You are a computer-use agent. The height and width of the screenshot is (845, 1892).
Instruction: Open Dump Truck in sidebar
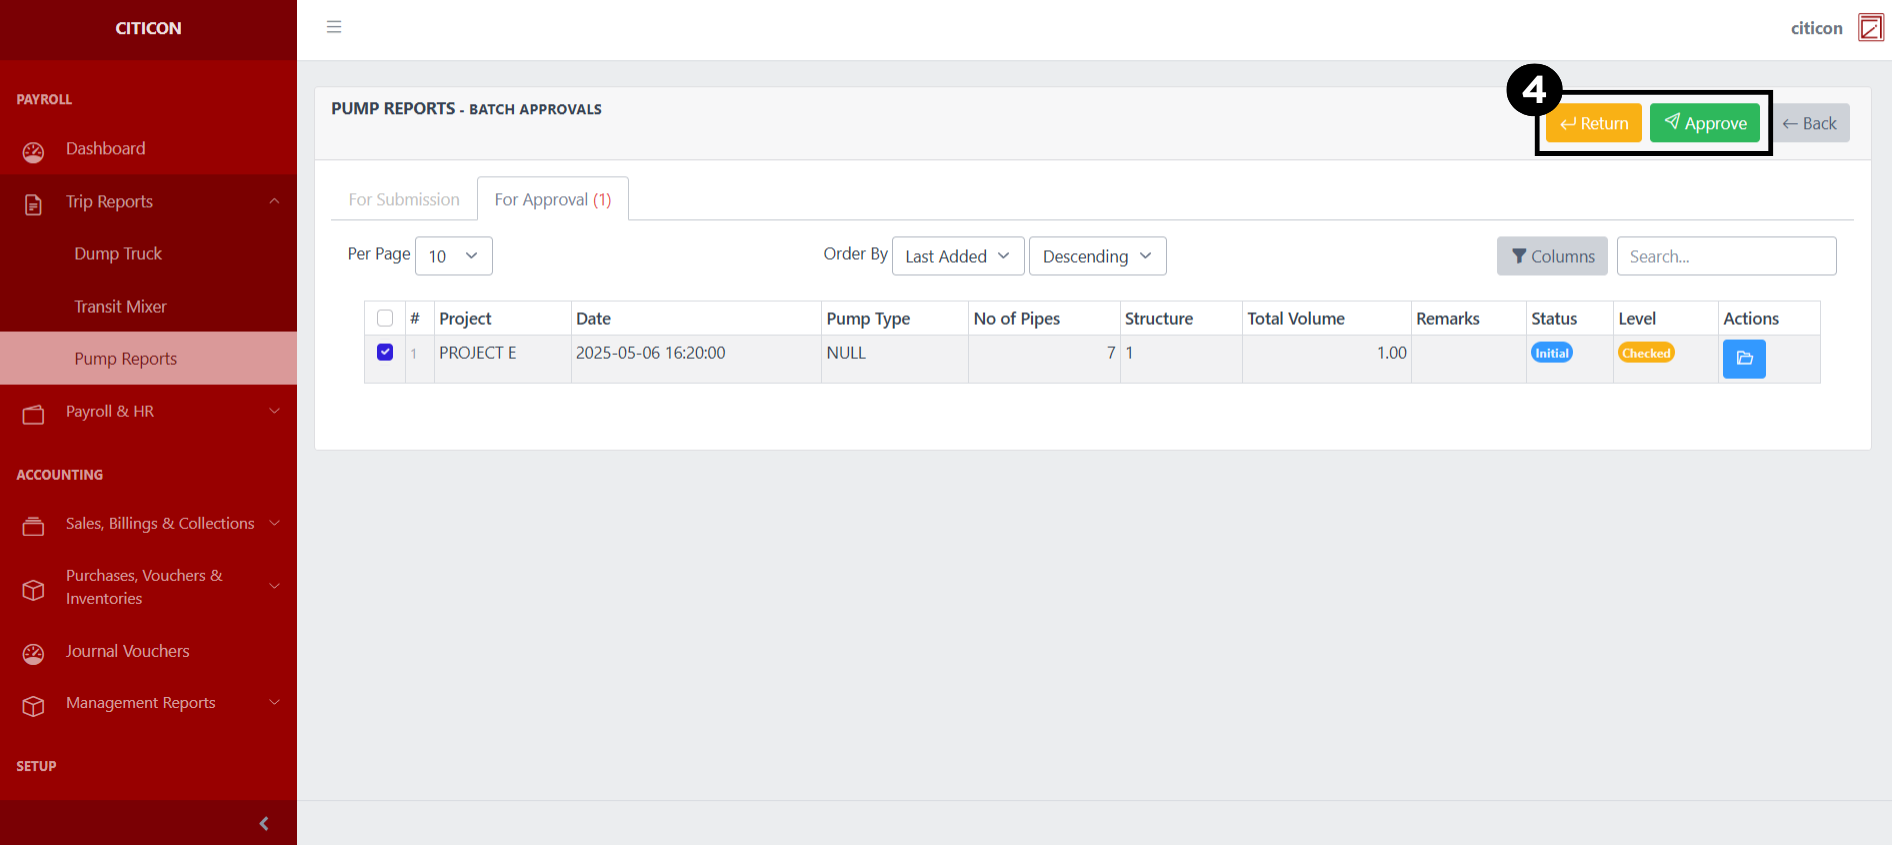[x=118, y=254]
